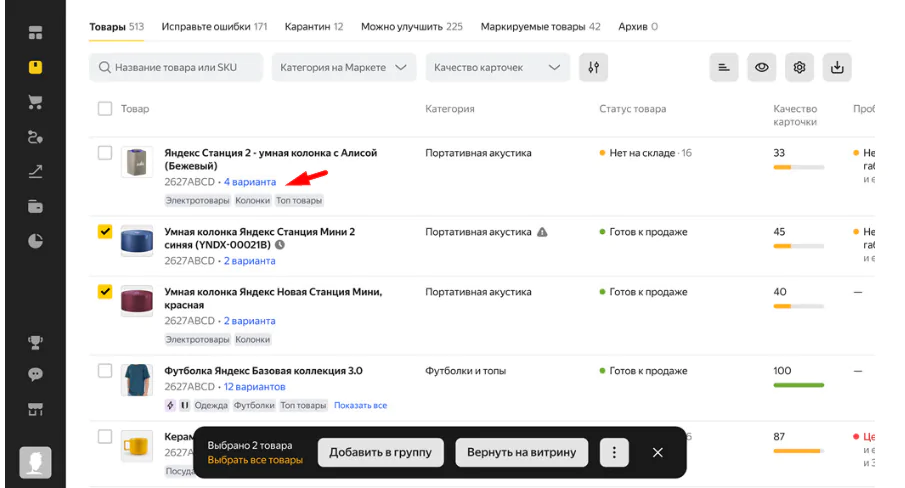Open the shopping cart sidebar icon
The height and width of the screenshot is (488, 905).
coord(35,102)
